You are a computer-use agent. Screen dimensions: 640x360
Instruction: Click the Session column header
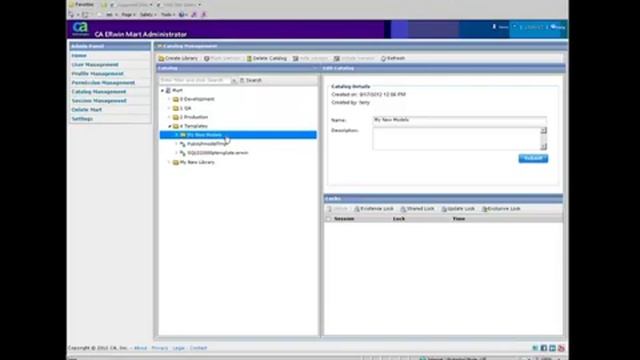[x=344, y=219]
